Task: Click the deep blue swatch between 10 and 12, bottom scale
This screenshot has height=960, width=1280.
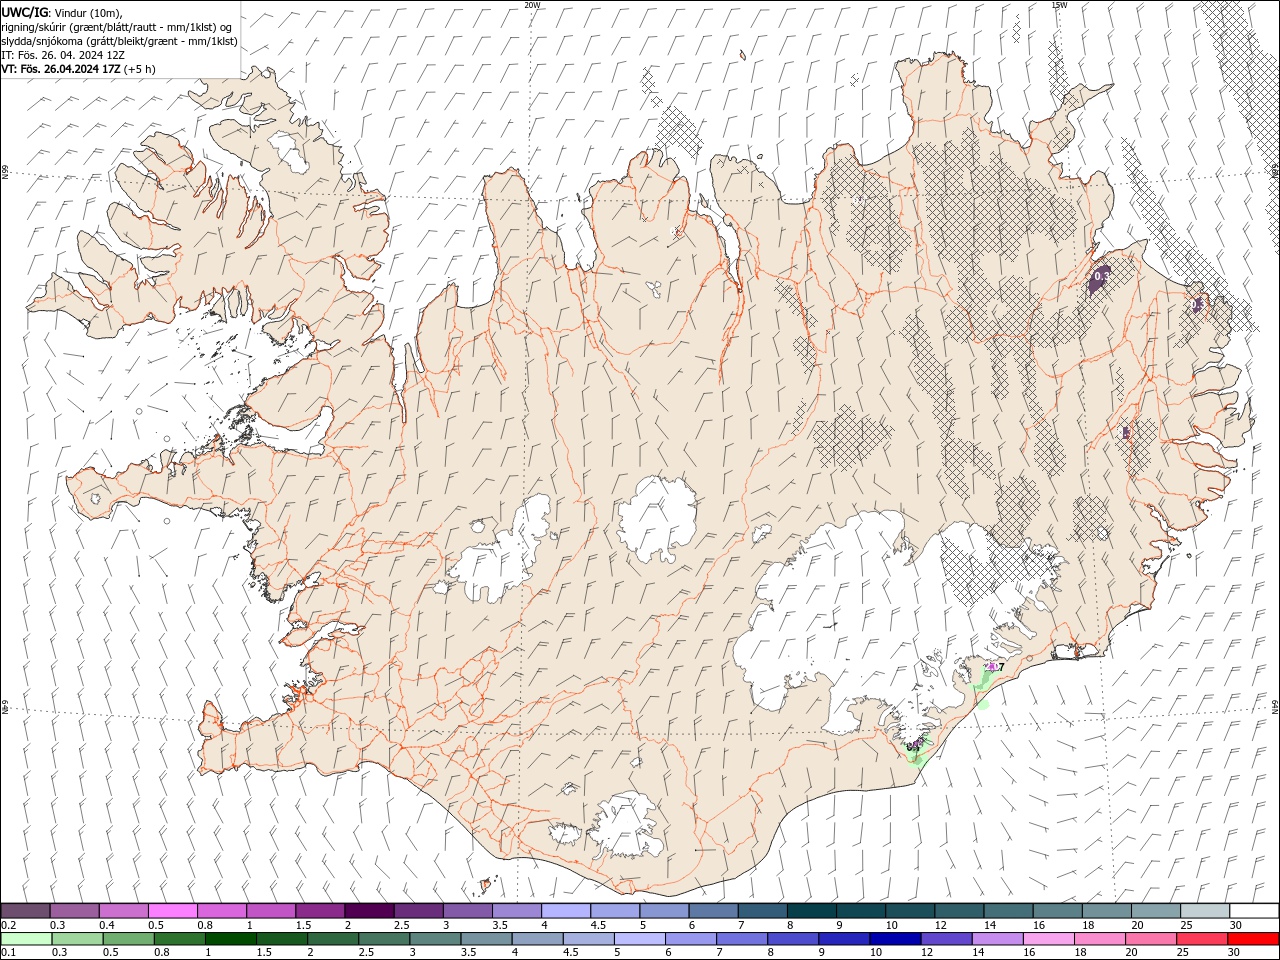Action: (894, 939)
